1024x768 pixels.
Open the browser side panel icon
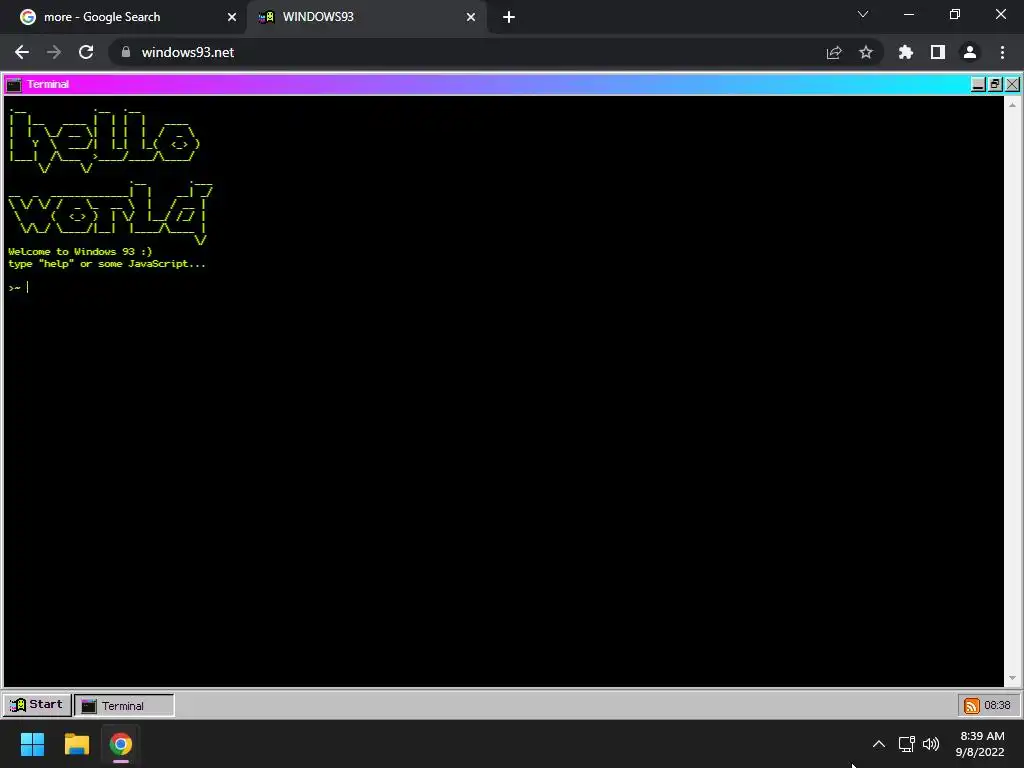point(938,52)
